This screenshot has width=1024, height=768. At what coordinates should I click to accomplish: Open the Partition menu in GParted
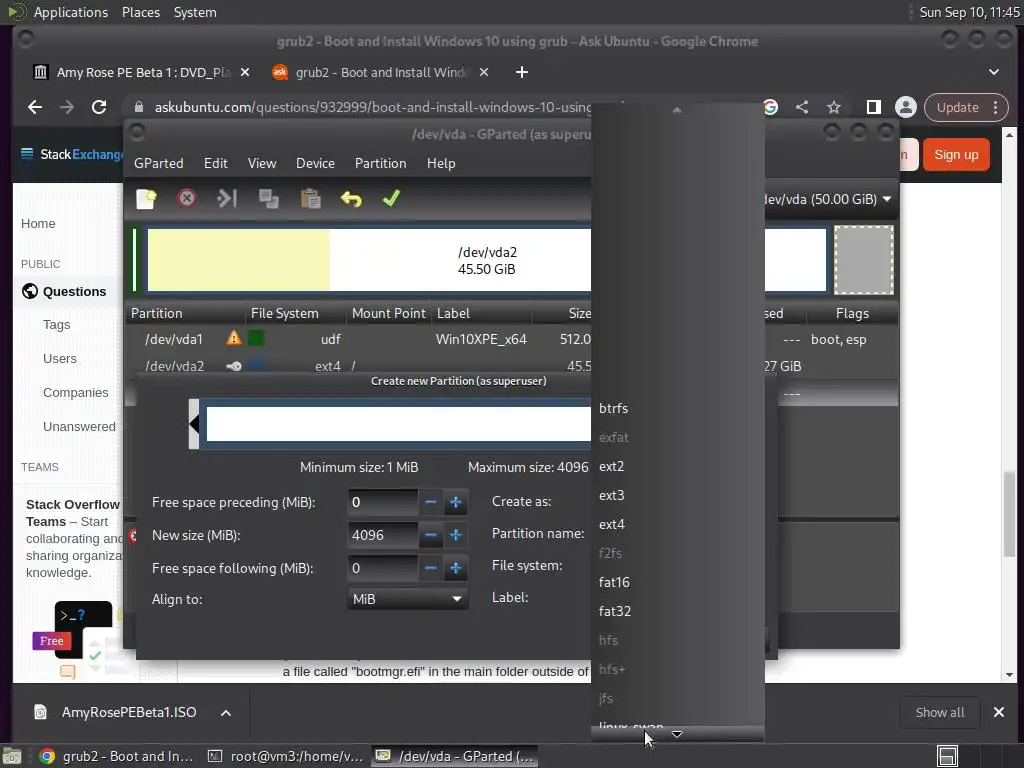[x=381, y=163]
